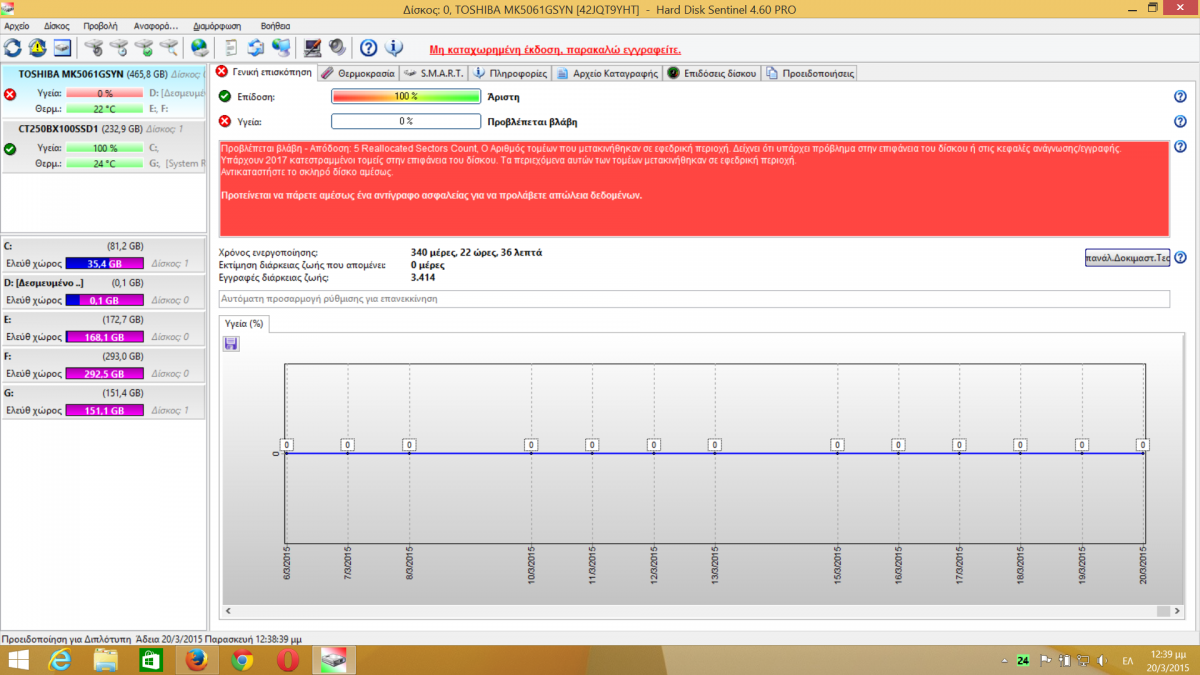This screenshot has width=1200, height=675.
Task: Open File Explorer from the taskbar
Action: (106, 660)
